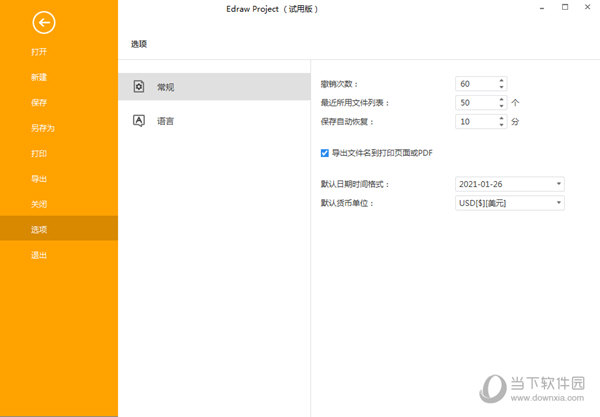Image resolution: width=600 pixels, height=417 pixels.
Task: Open the 打开 menu item
Action: 39,52
